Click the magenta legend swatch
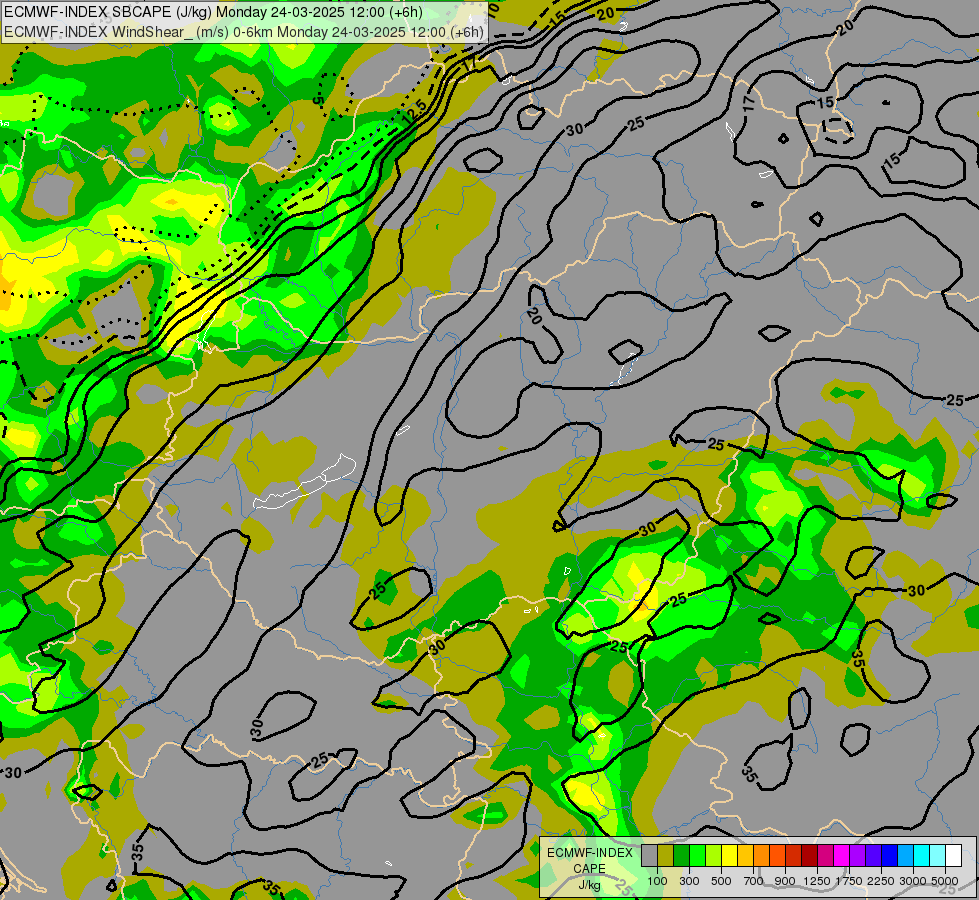Viewport: 979px width, 900px height. (842, 856)
